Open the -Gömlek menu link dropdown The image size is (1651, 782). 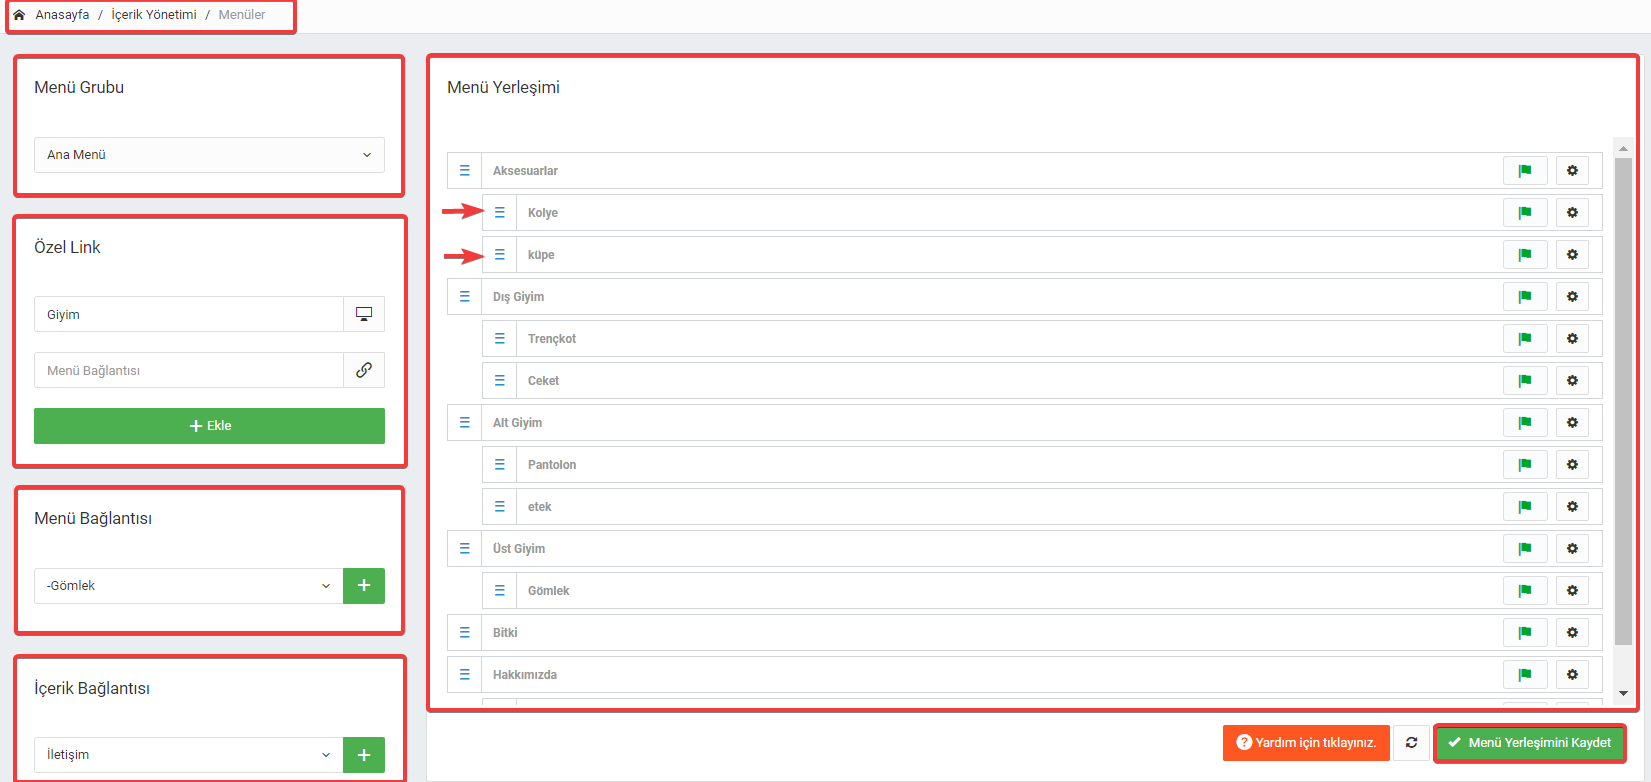[188, 586]
